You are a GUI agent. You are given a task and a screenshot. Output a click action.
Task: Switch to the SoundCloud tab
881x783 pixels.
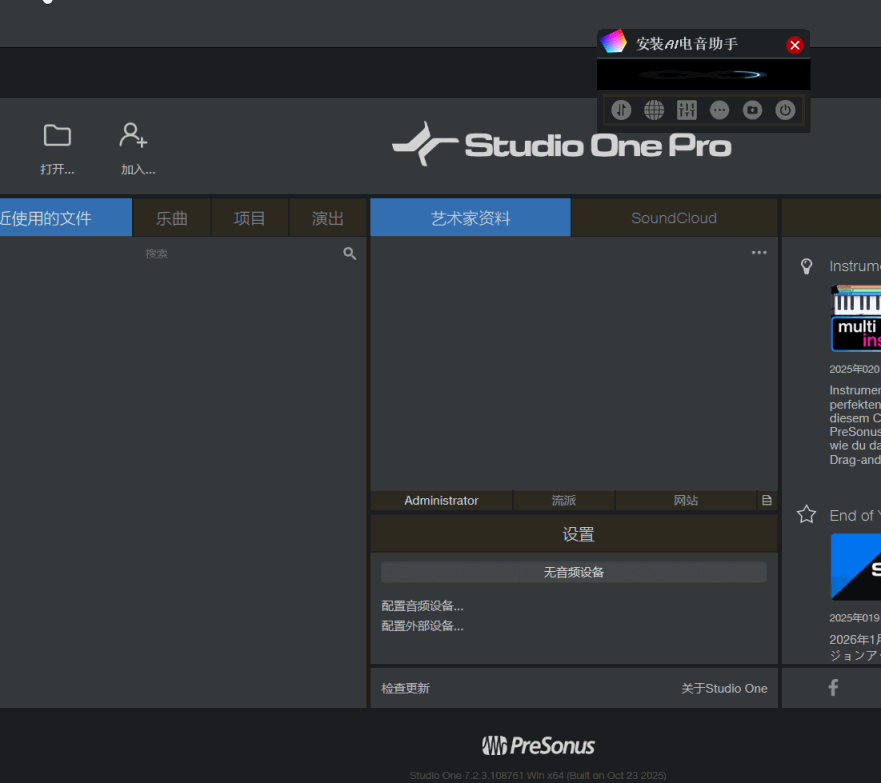[673, 217]
